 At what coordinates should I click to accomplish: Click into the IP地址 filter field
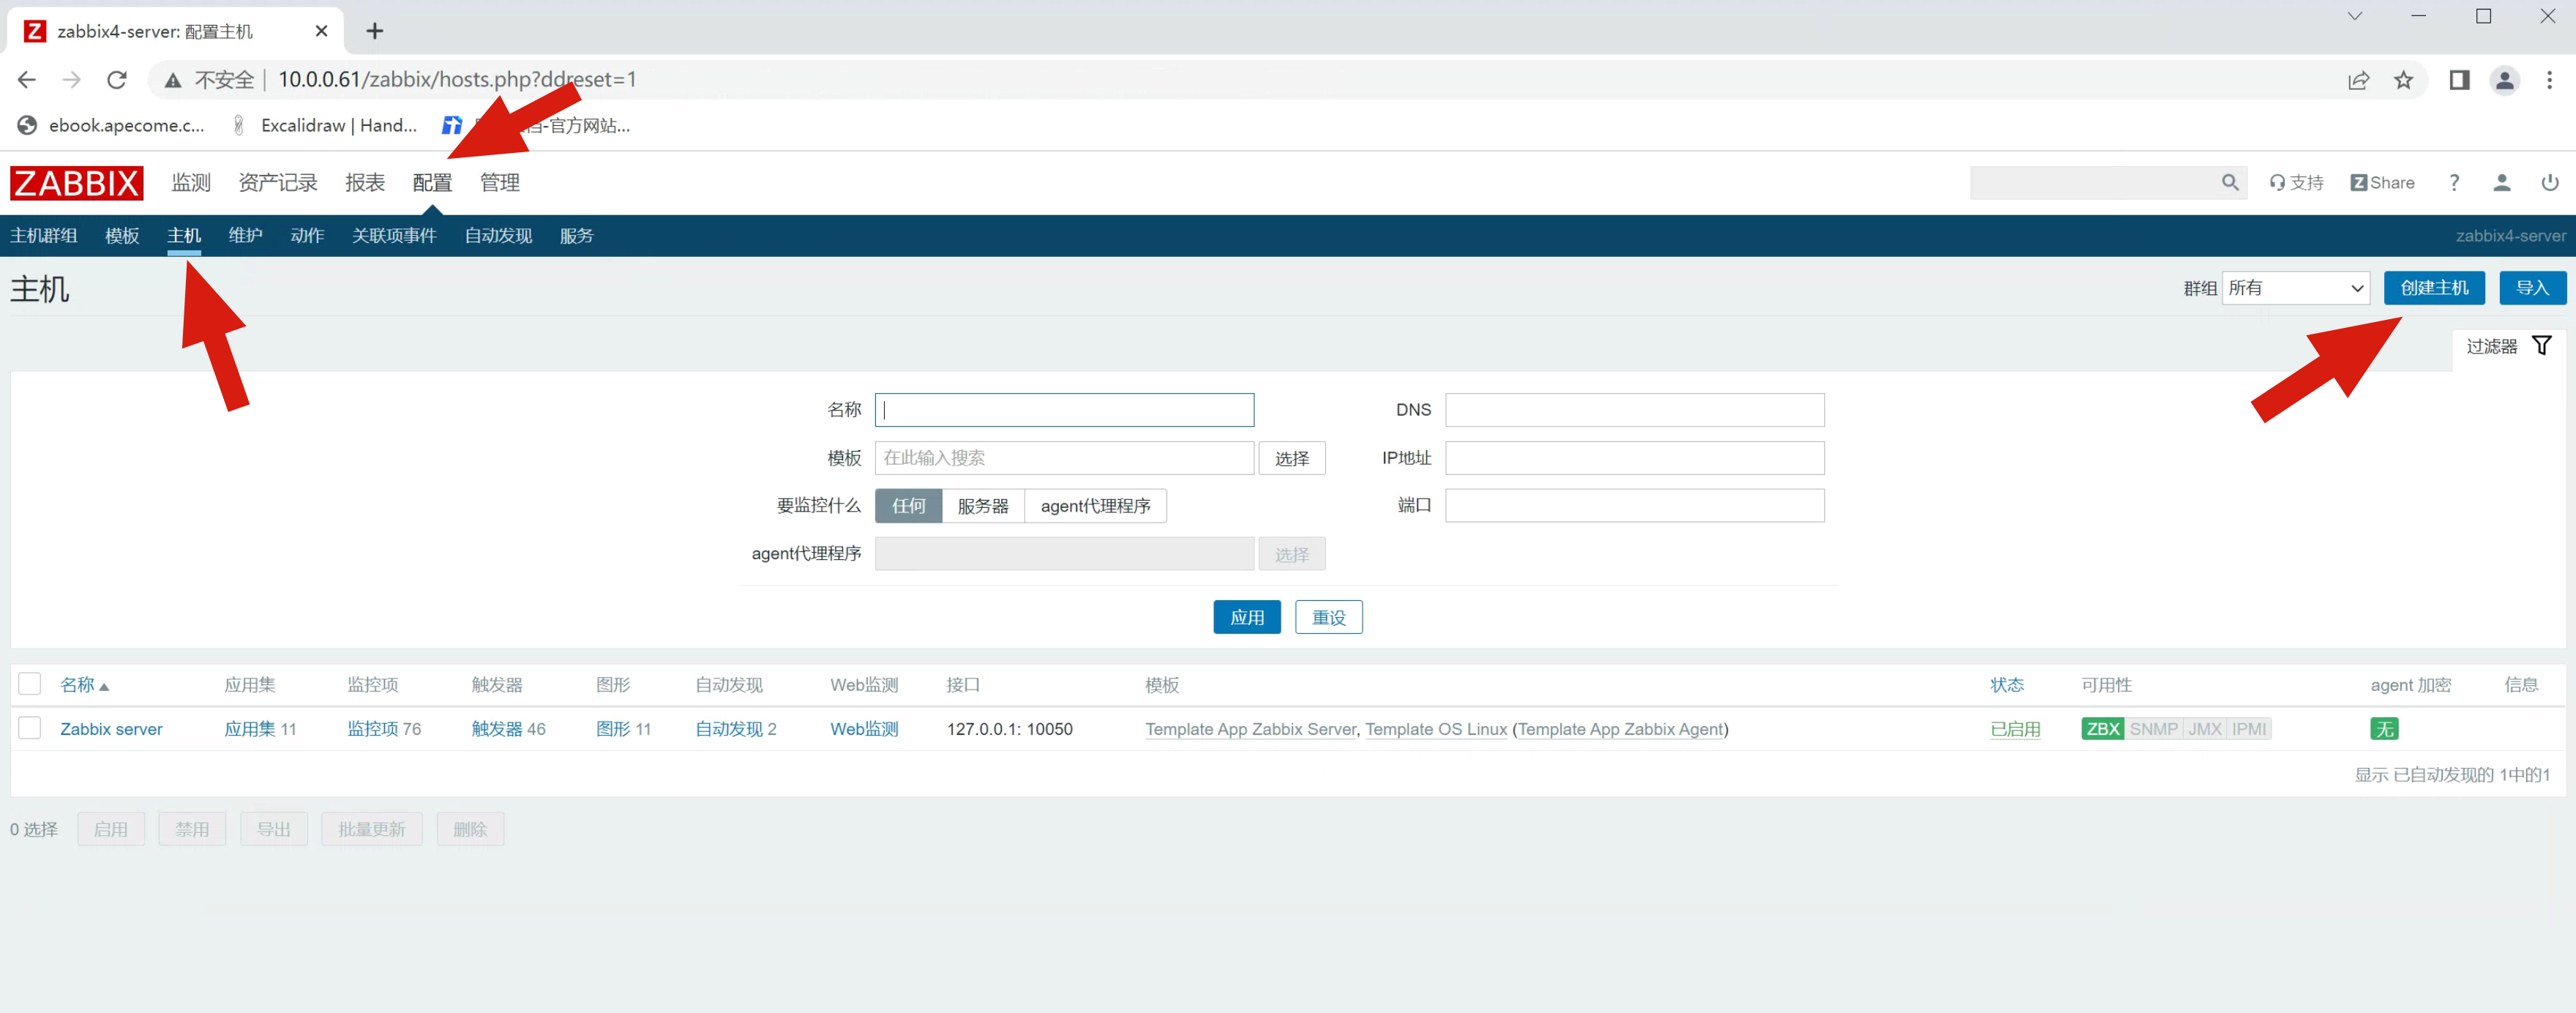click(1634, 458)
